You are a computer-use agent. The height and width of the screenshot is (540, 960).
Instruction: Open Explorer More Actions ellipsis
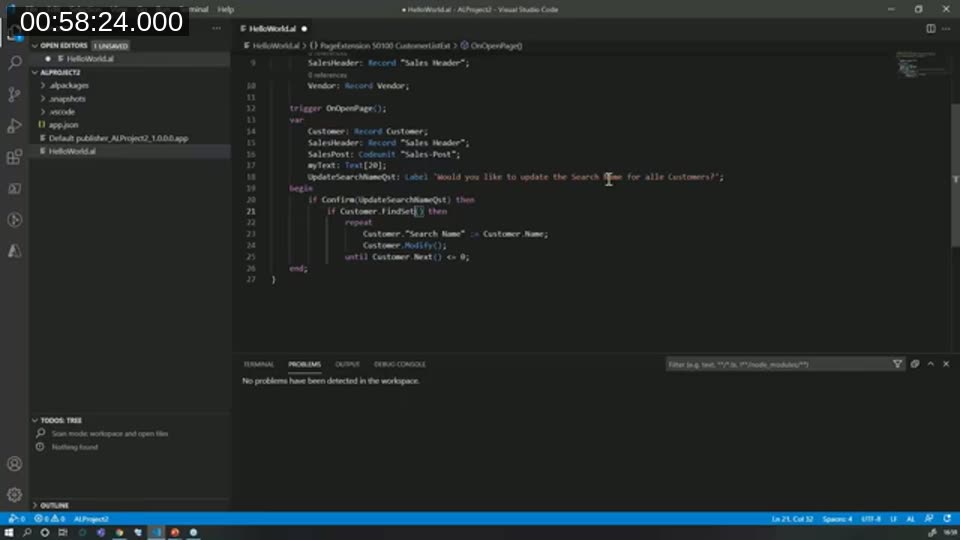click(x=217, y=29)
